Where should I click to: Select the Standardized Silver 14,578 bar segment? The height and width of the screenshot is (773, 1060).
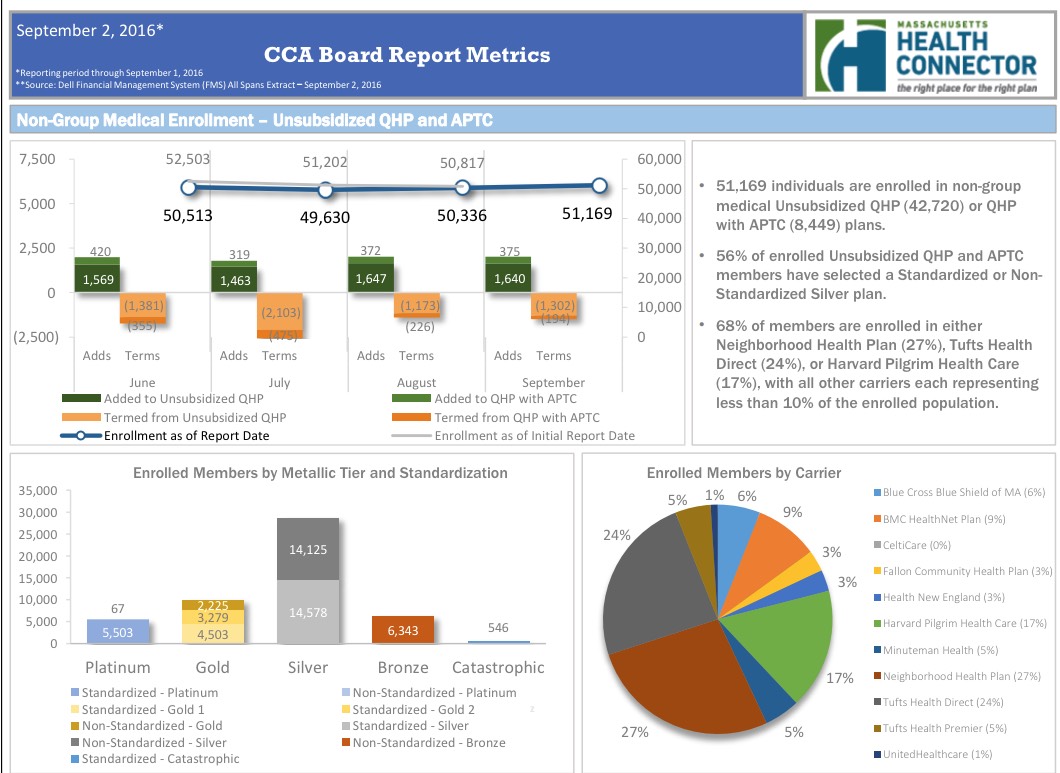click(x=308, y=611)
